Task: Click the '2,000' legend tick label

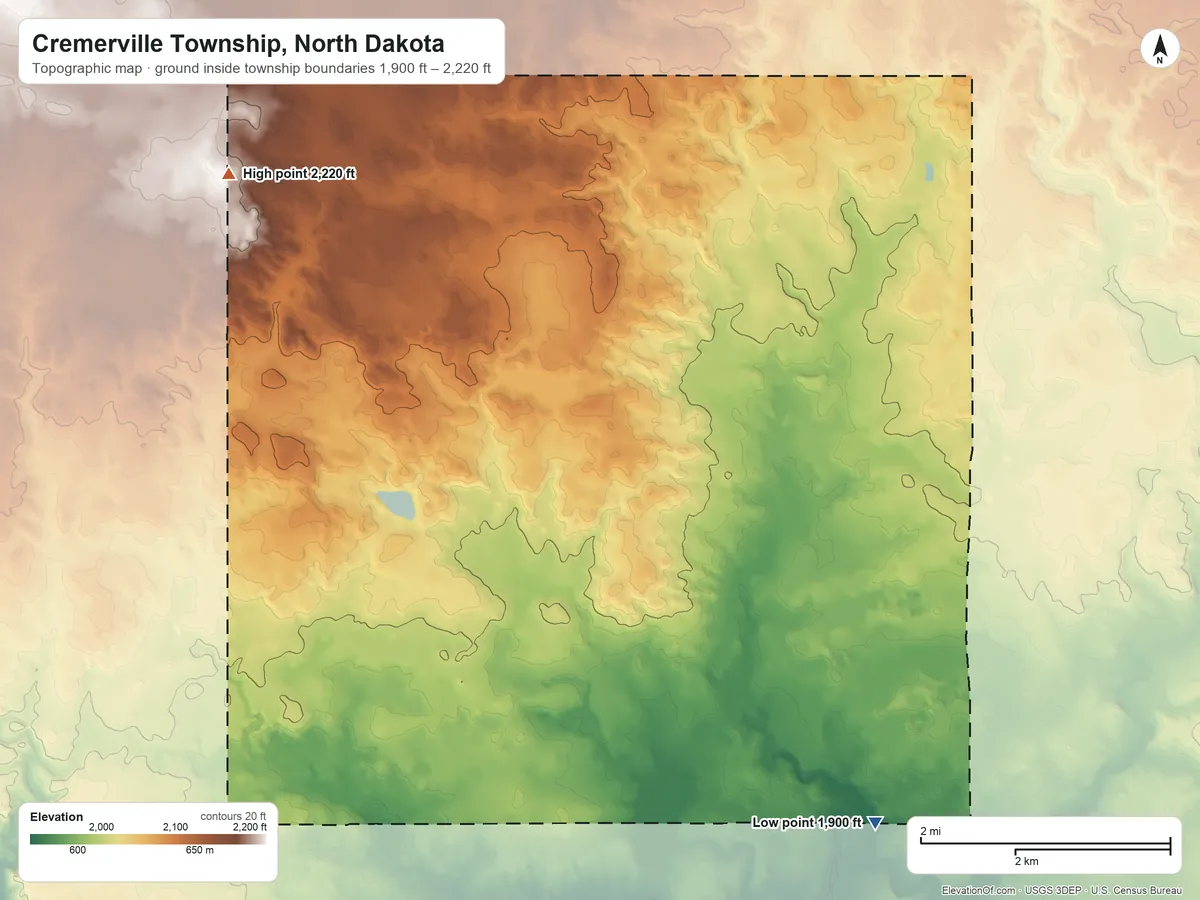Action: click(101, 828)
